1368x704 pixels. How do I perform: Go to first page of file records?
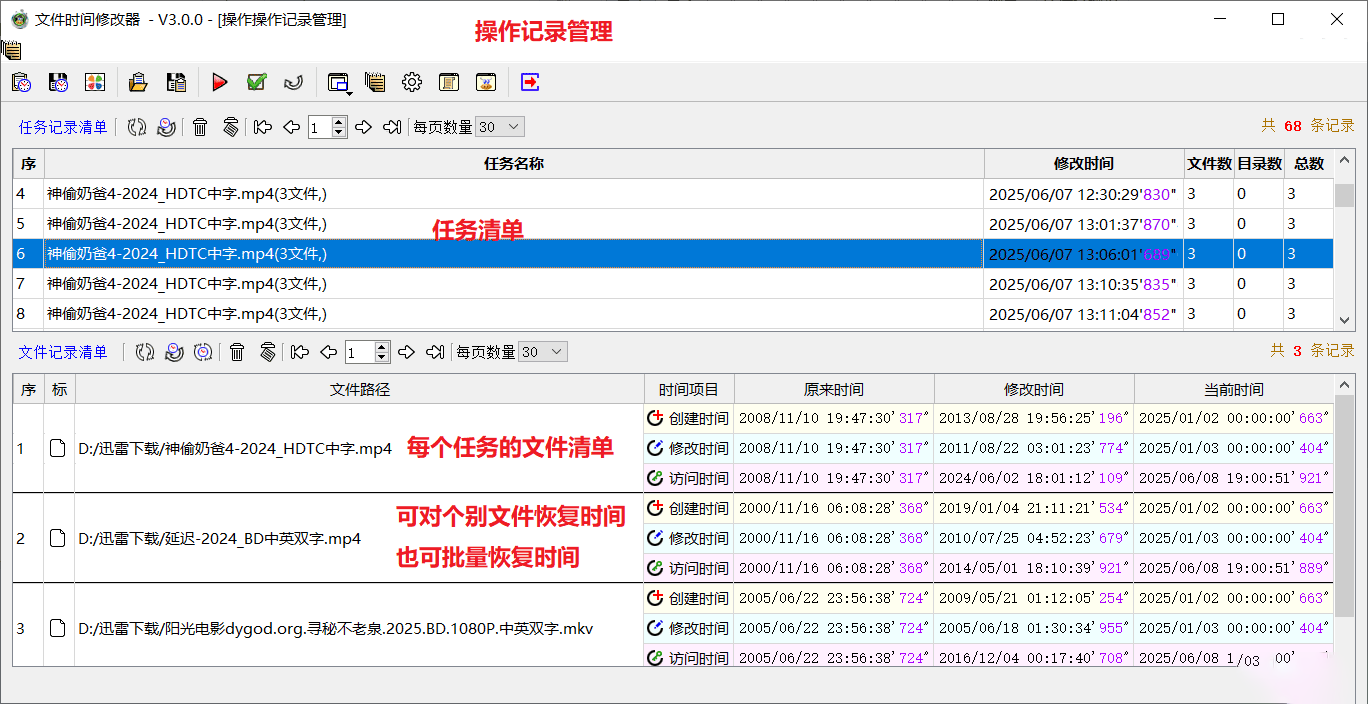tap(300, 352)
